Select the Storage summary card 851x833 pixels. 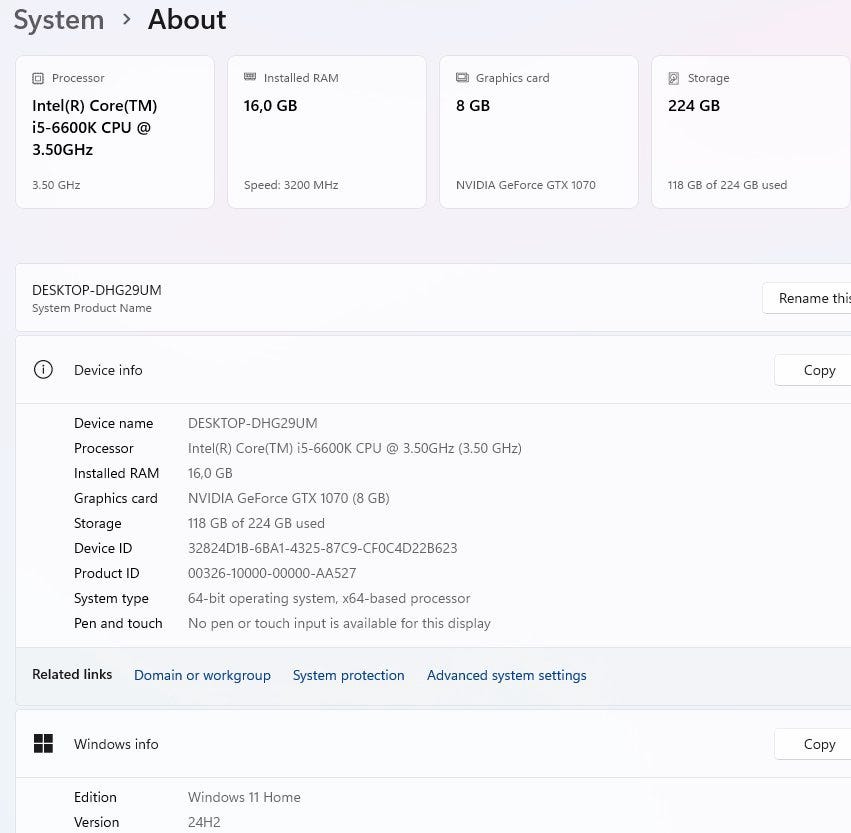(x=751, y=132)
